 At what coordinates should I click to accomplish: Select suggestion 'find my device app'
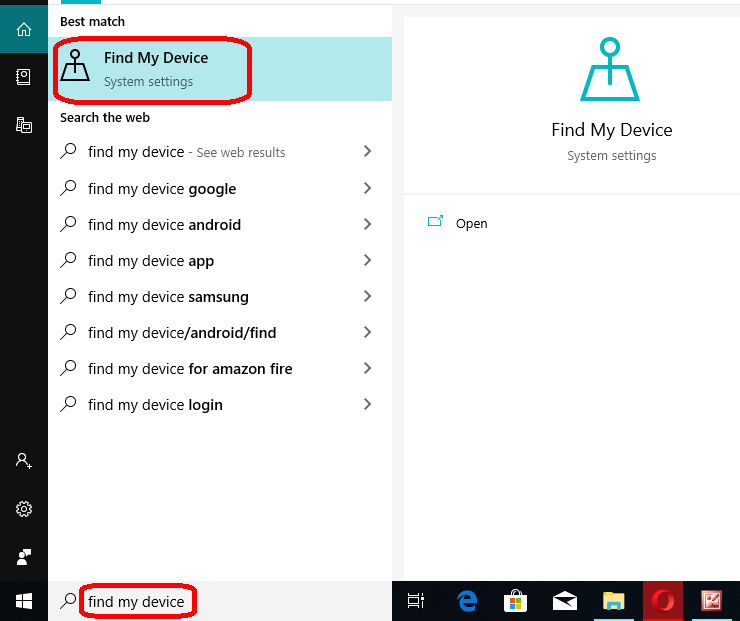pyautogui.click(x=220, y=260)
